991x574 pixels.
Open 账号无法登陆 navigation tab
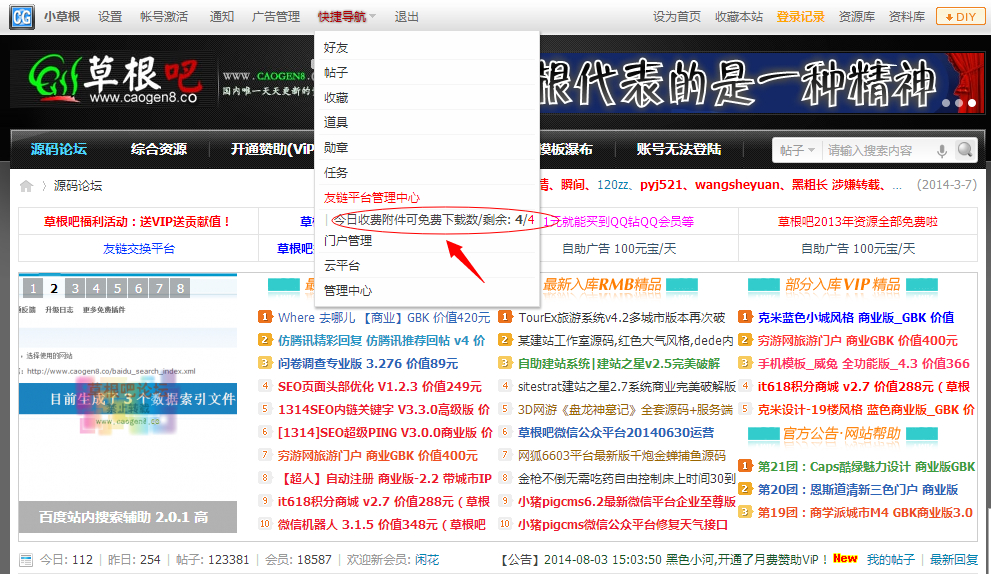tap(679, 149)
